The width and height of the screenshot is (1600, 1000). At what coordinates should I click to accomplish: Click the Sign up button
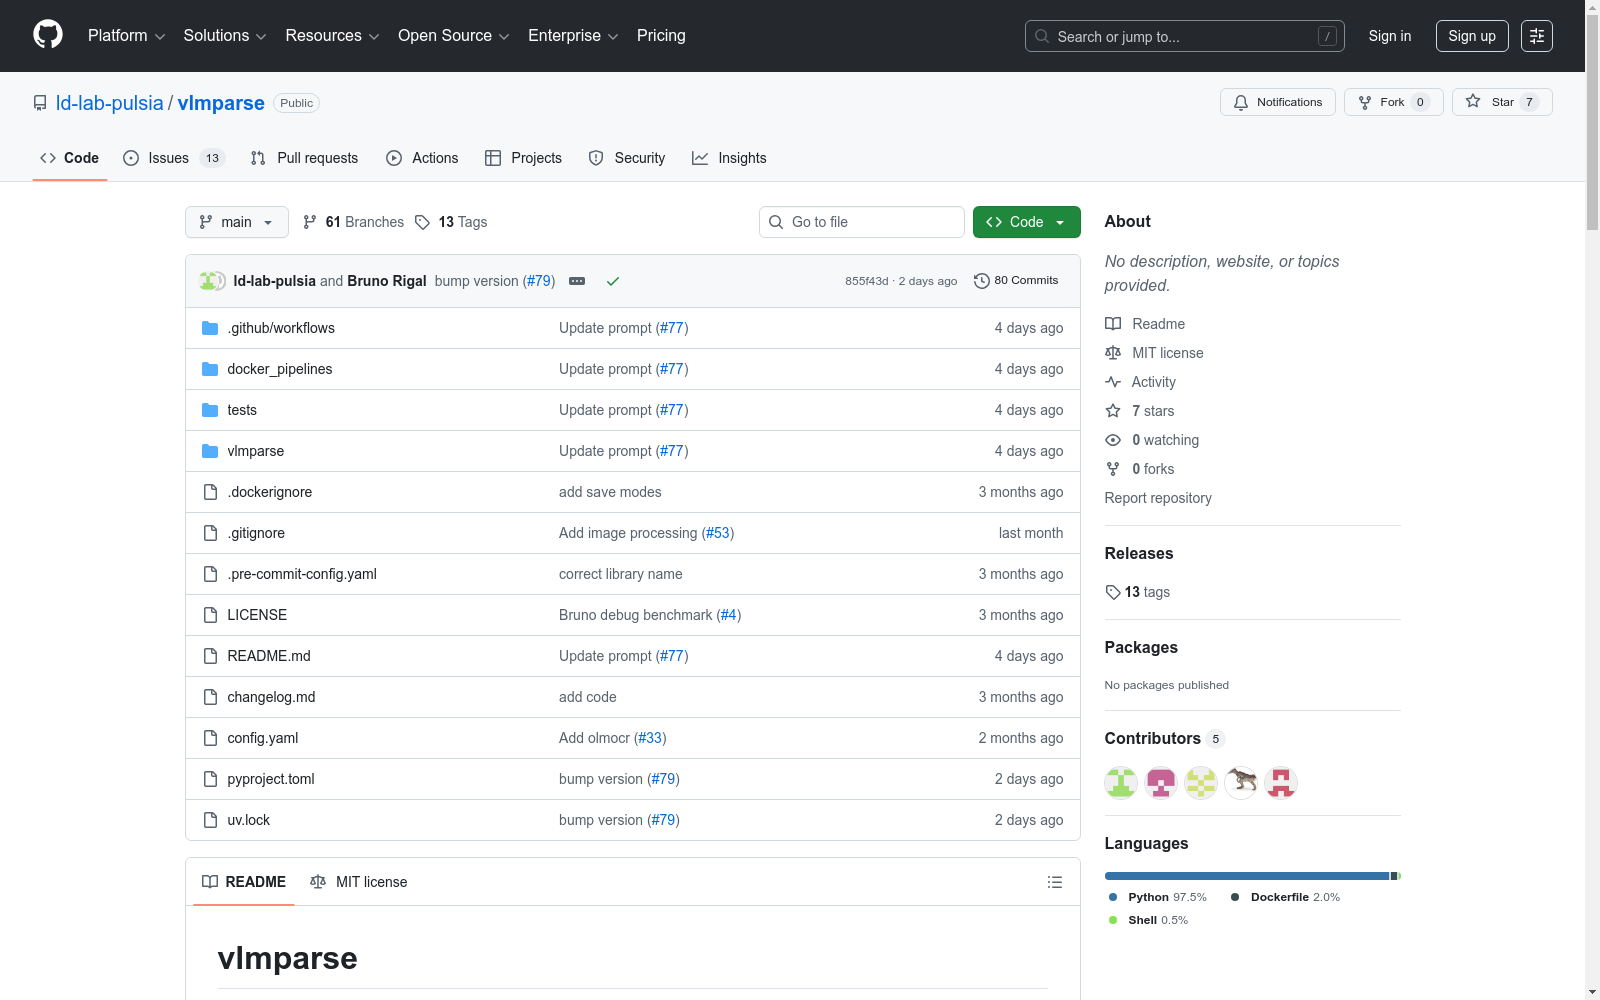coord(1472,36)
